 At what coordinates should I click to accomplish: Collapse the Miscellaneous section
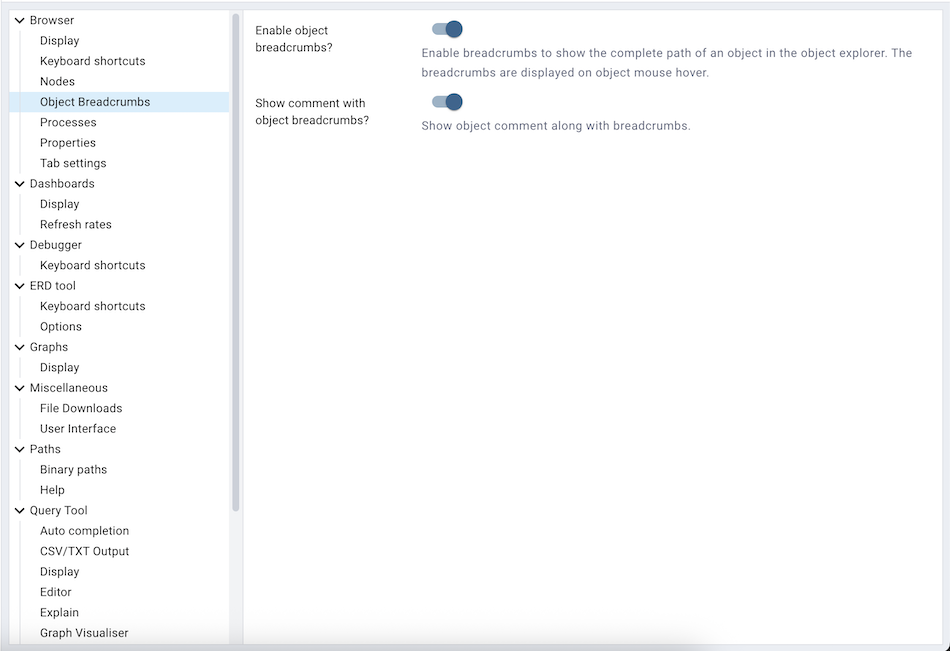pos(18,387)
